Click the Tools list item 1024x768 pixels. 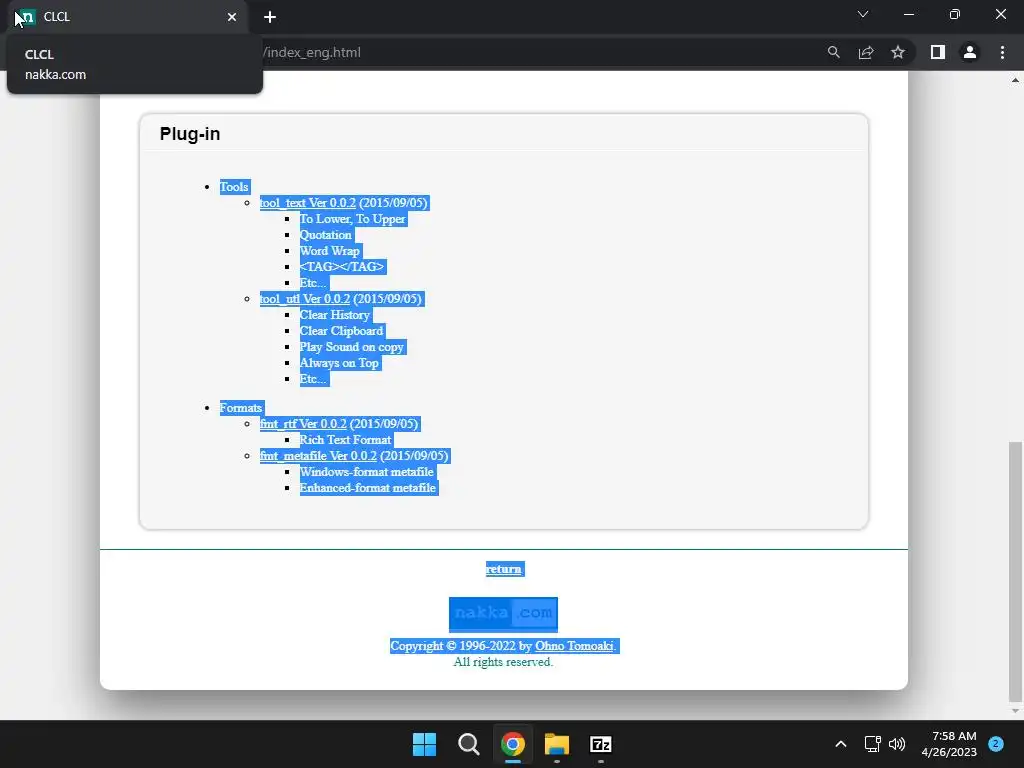[x=234, y=187]
